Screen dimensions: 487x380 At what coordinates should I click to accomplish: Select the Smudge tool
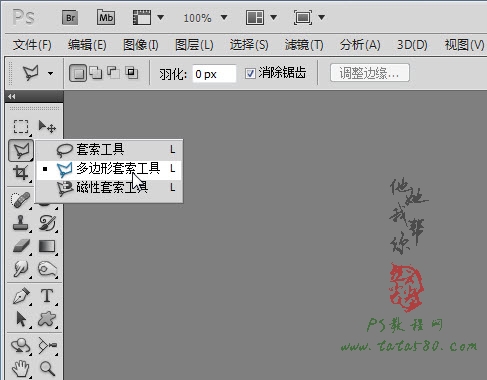coord(21,269)
